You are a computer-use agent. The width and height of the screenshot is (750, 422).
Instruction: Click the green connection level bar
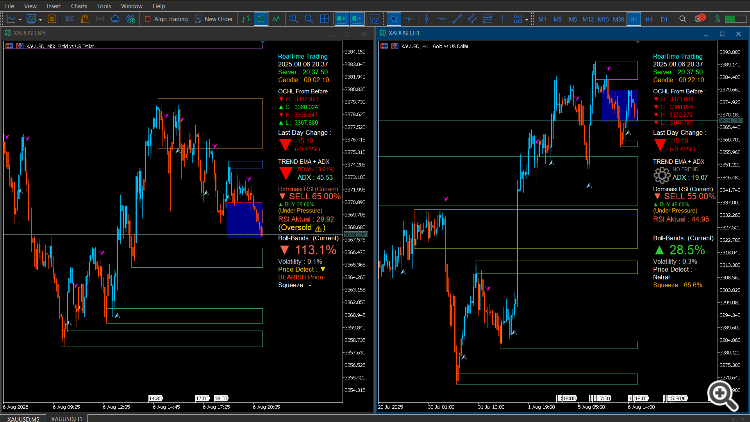[734, 19]
